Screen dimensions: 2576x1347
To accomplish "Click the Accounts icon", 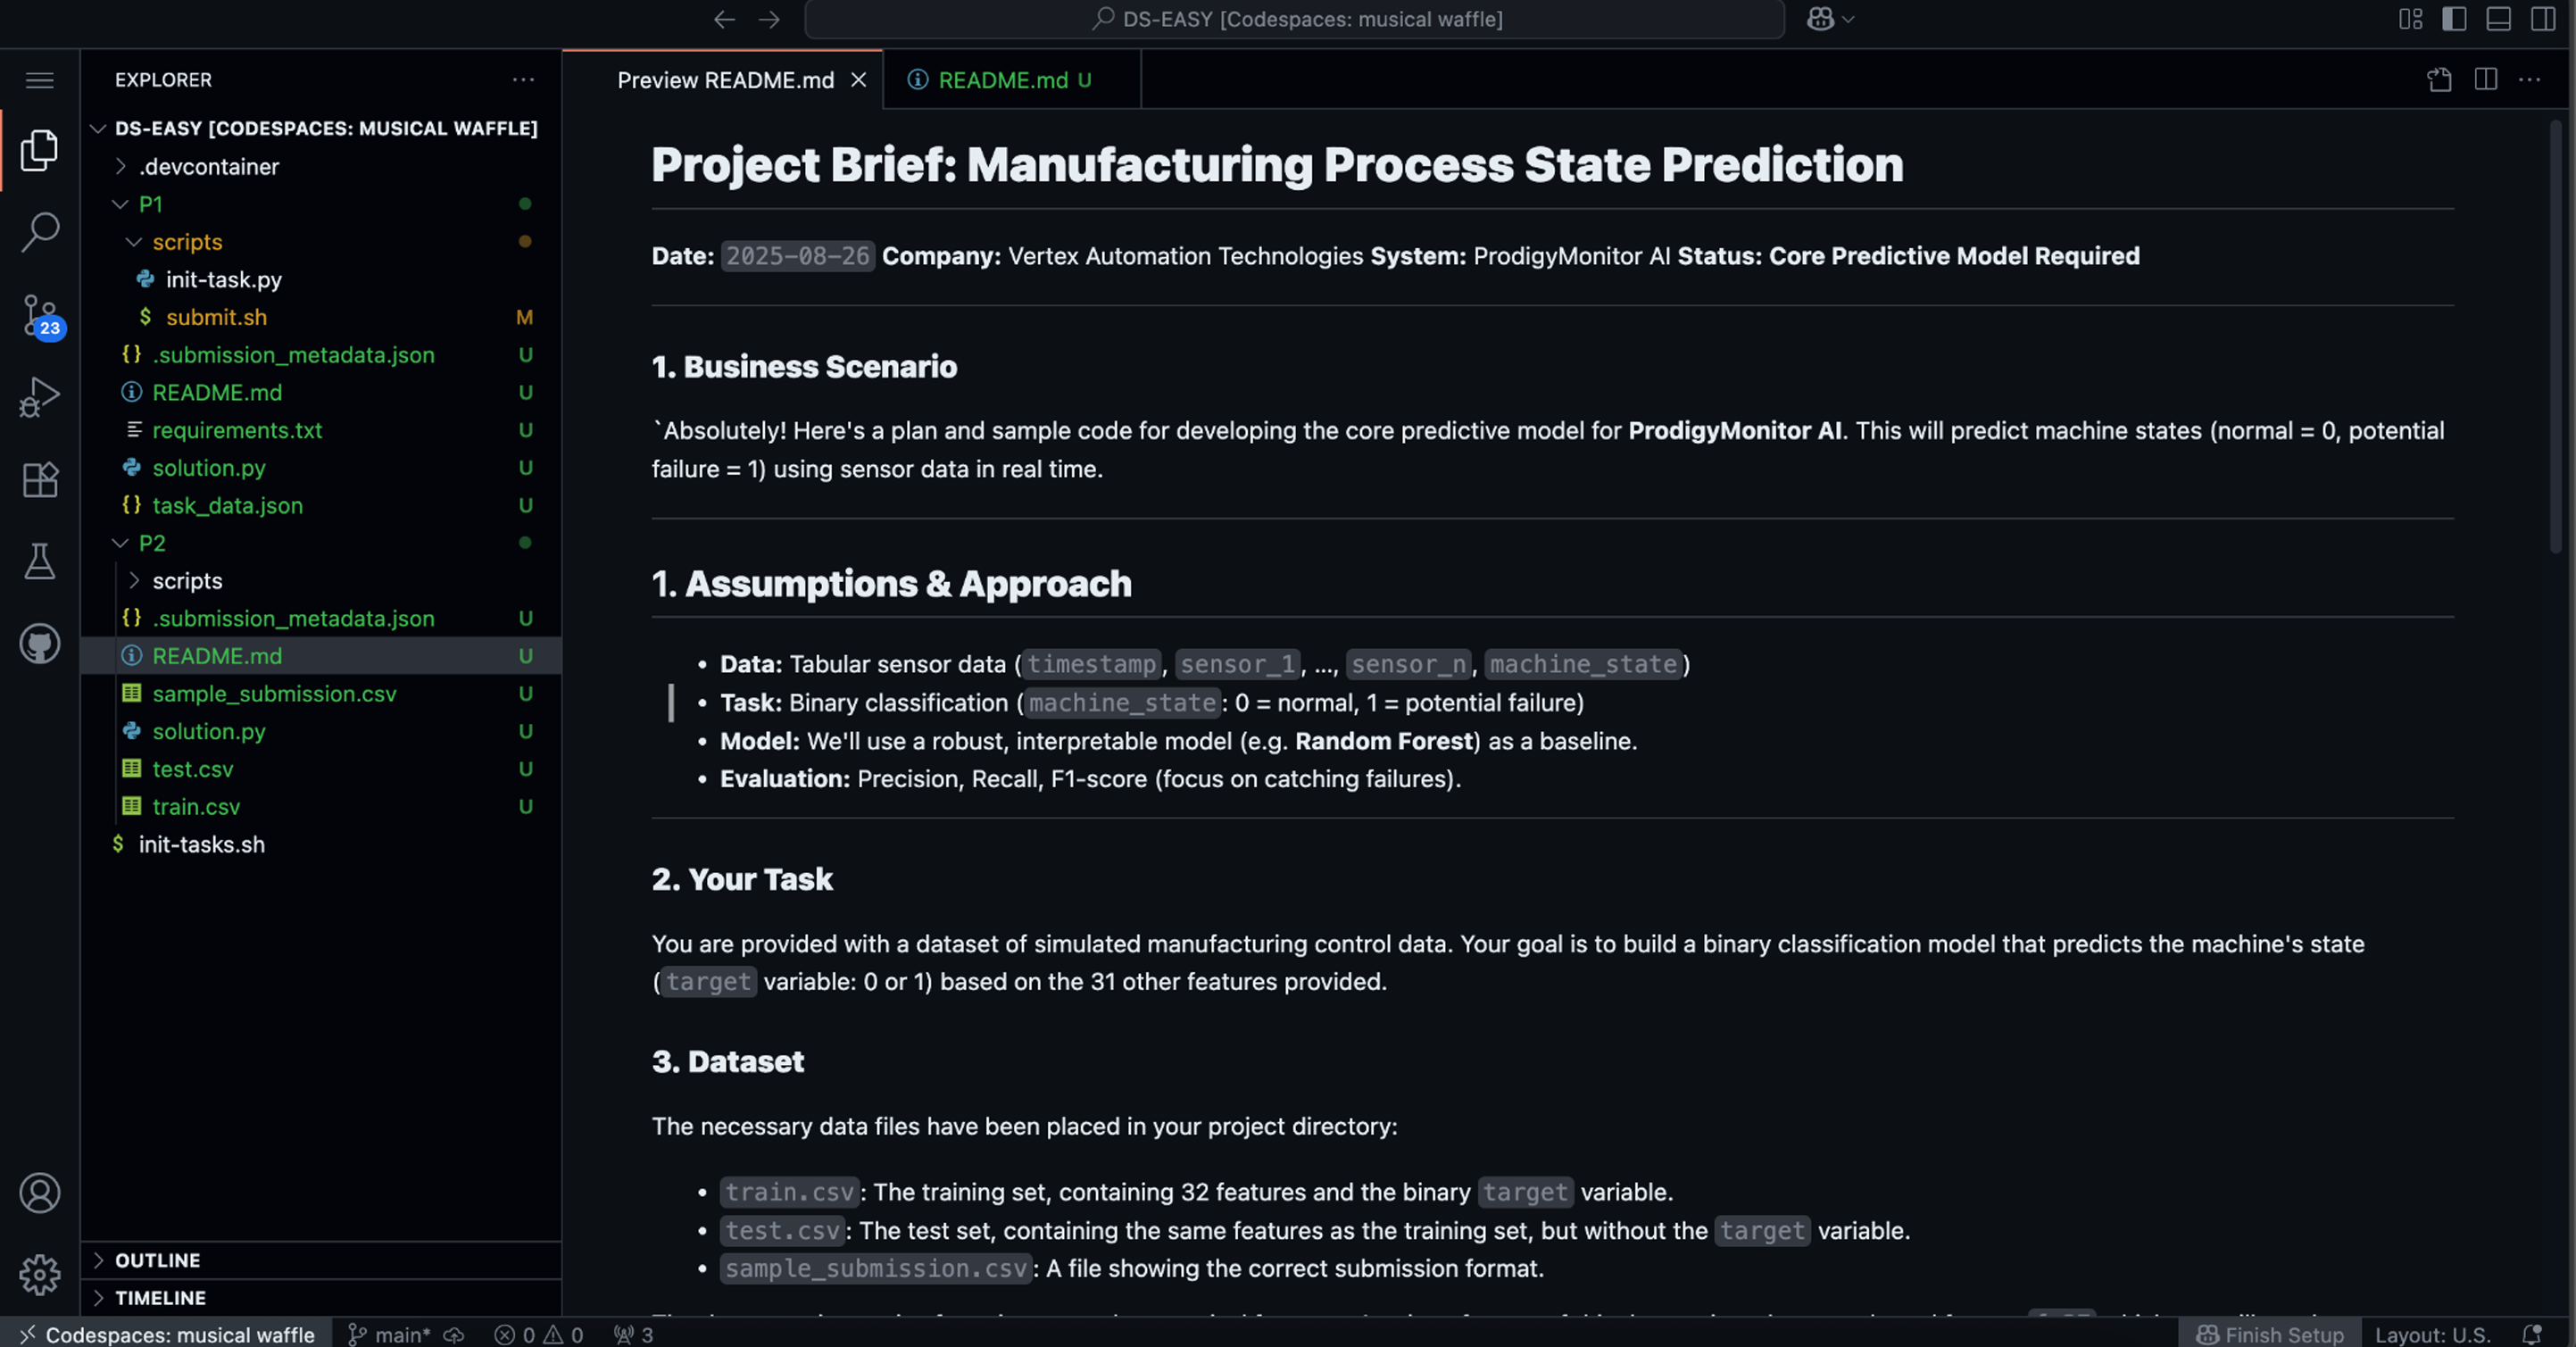I will 40,1192.
